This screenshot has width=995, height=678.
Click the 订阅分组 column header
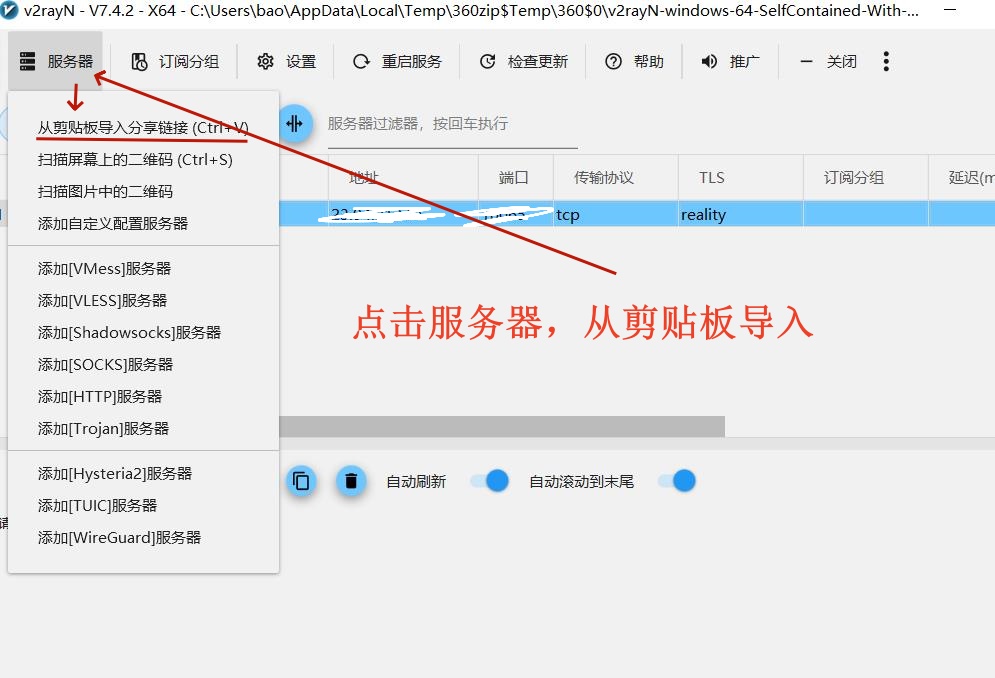click(866, 178)
